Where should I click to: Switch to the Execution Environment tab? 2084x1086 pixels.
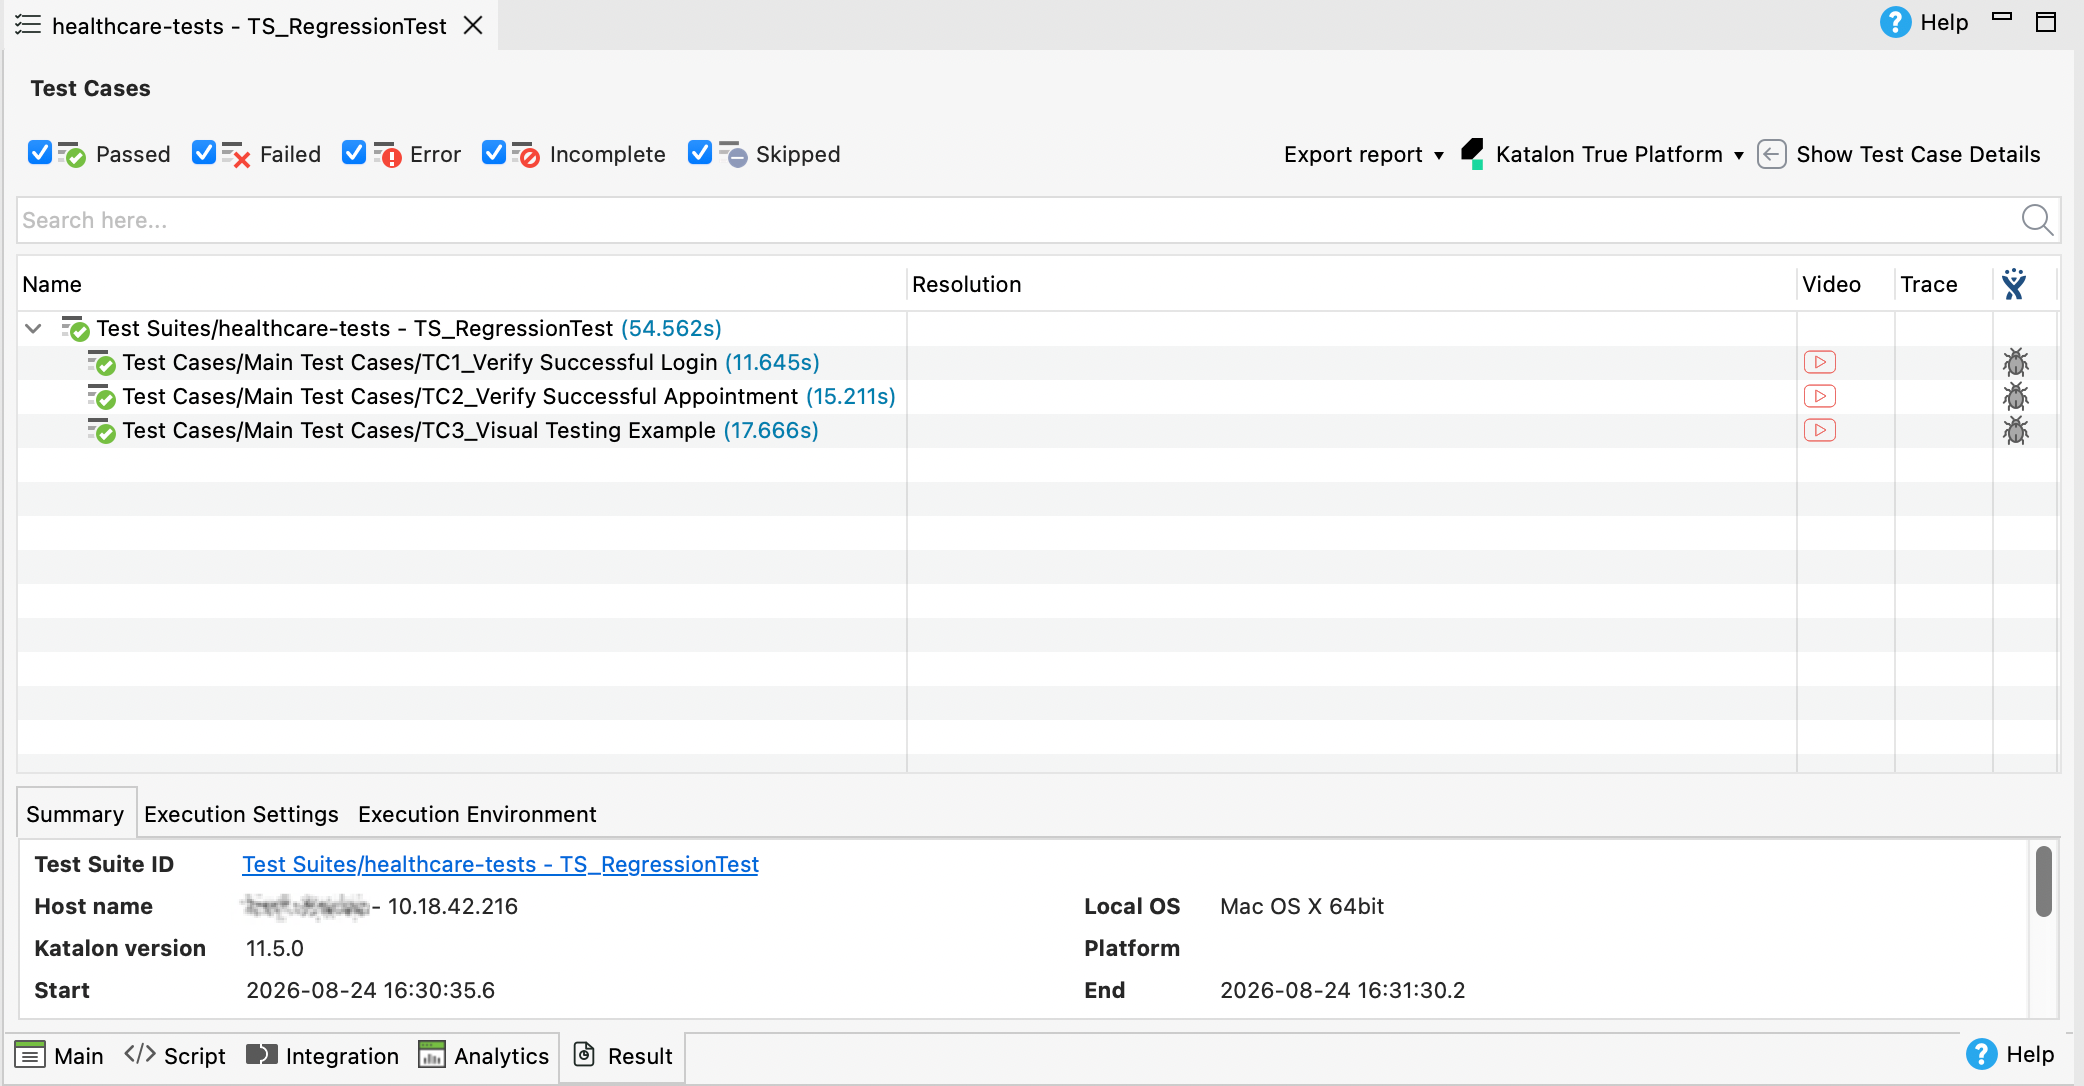click(477, 814)
